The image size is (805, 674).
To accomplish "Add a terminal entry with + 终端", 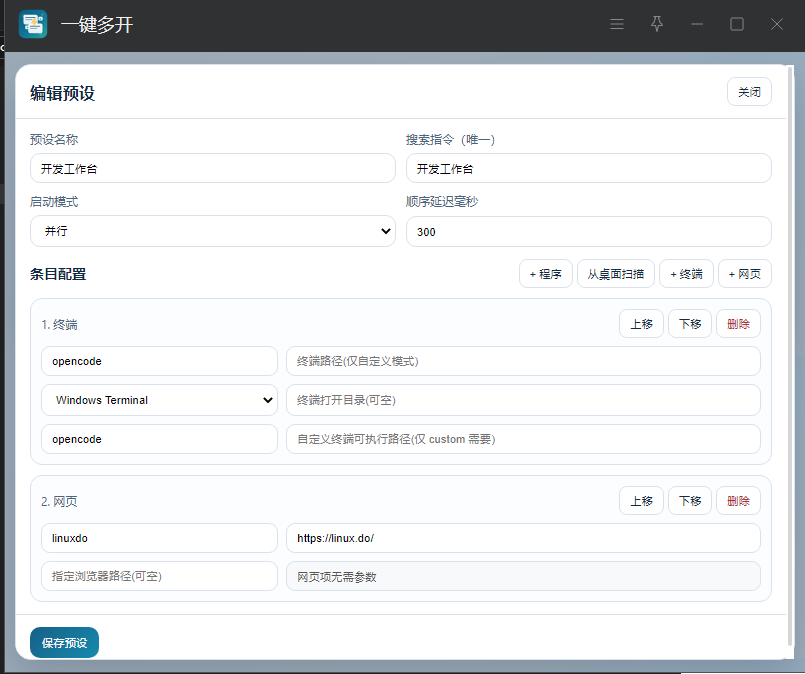I will [686, 274].
